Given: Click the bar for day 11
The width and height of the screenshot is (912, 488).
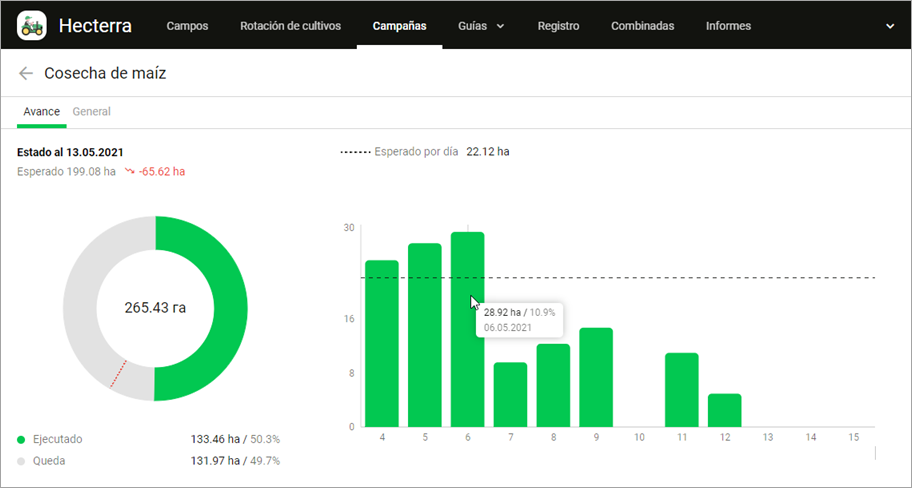Looking at the screenshot, I should 681,390.
